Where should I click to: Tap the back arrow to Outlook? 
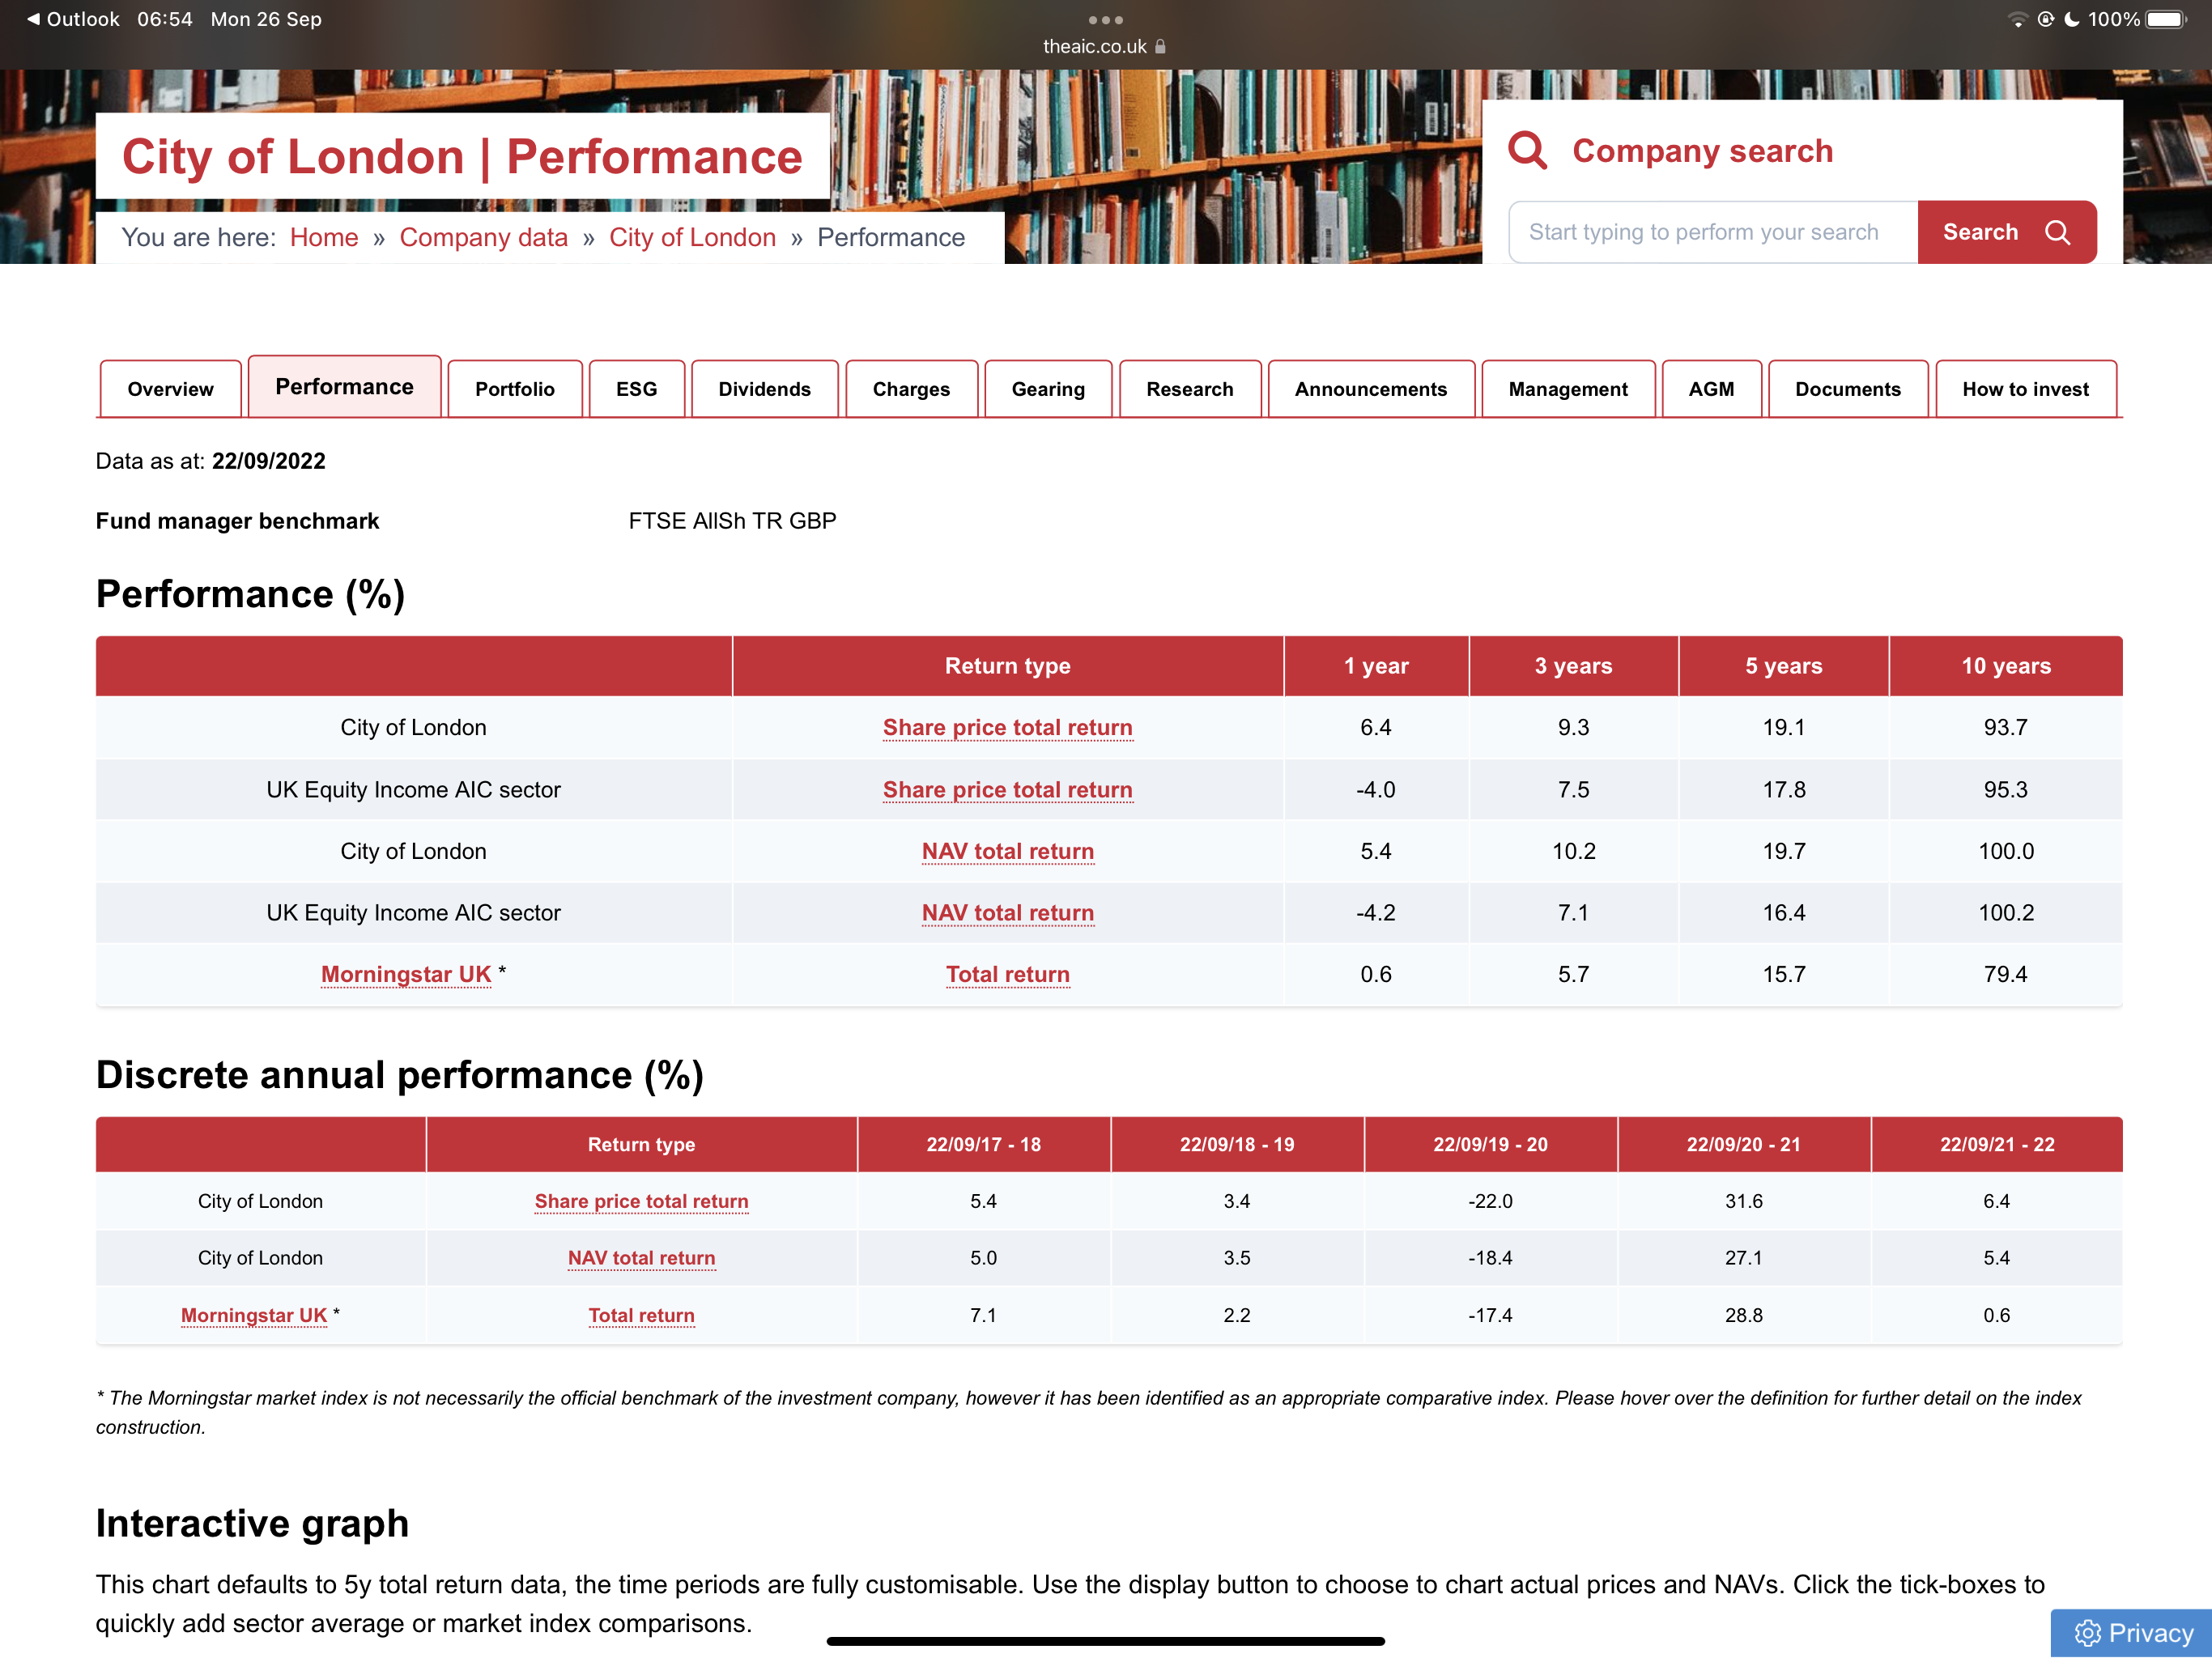point(33,19)
